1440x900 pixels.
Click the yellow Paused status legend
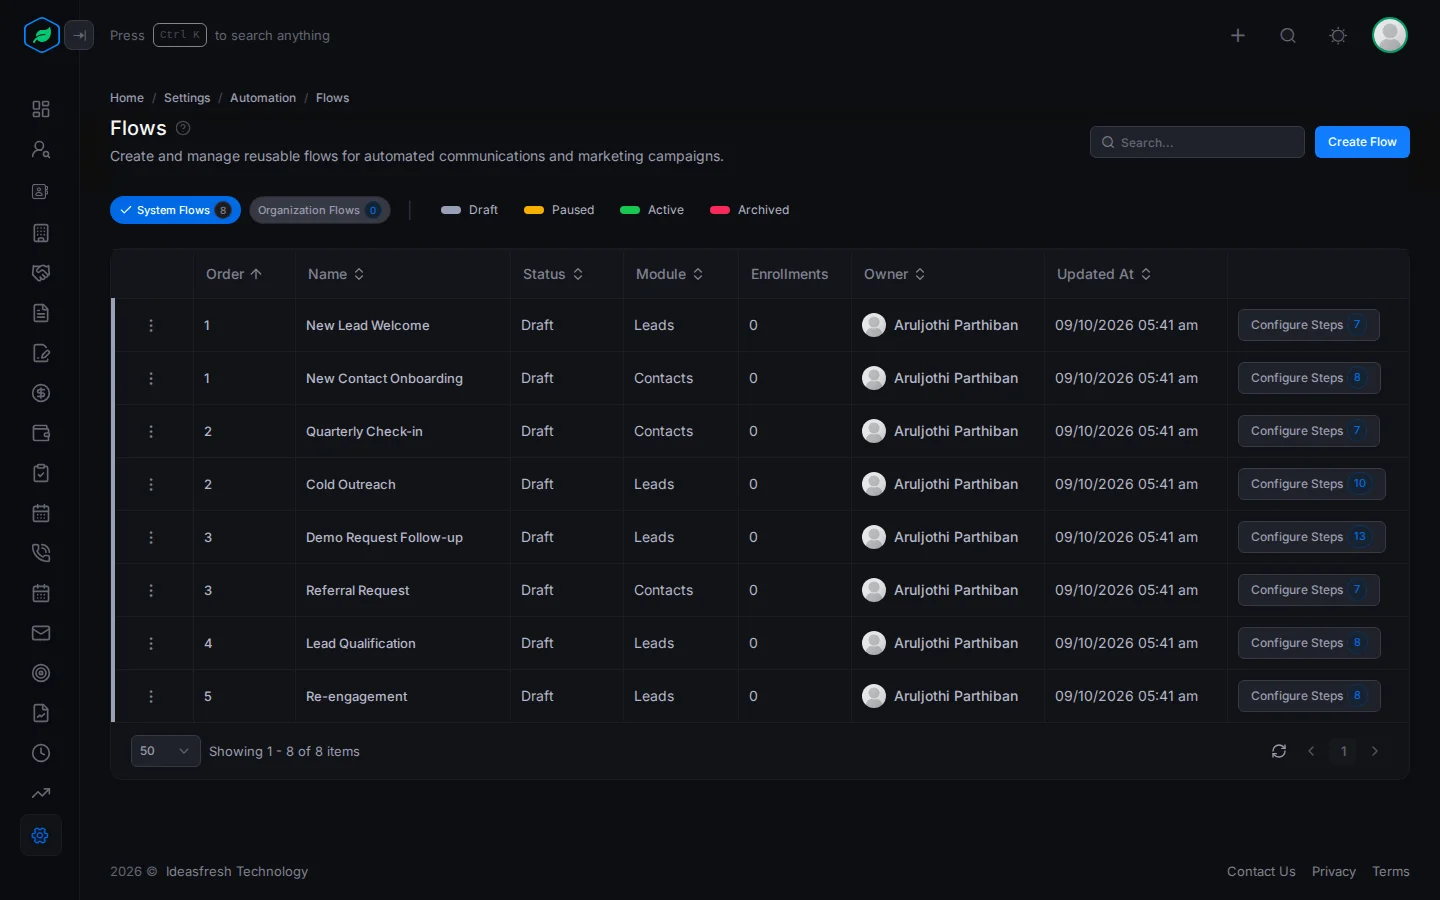click(559, 210)
